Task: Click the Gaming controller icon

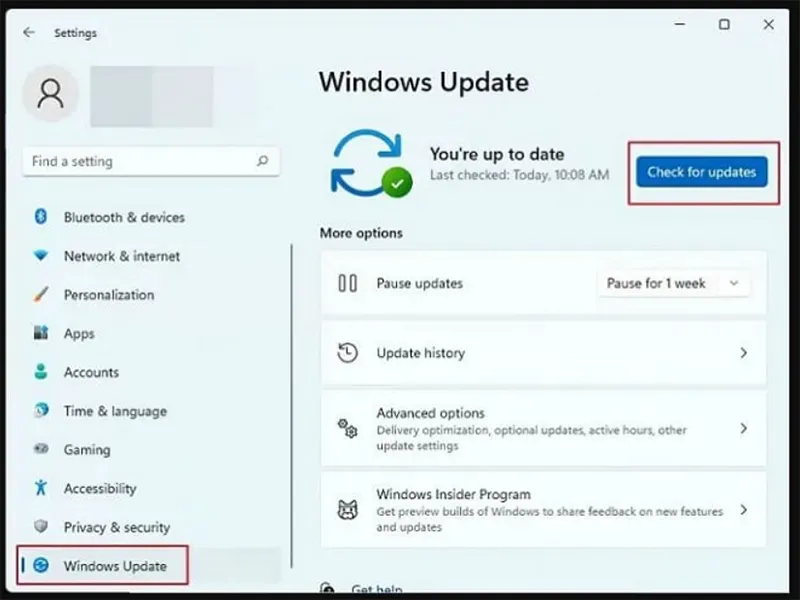Action: [x=41, y=449]
